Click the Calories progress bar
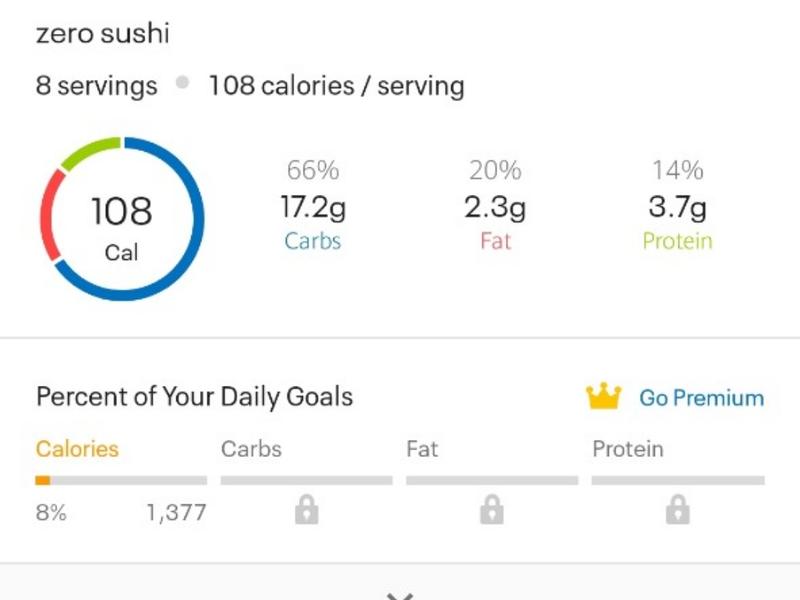Image resolution: width=800 pixels, height=600 pixels. click(x=121, y=481)
